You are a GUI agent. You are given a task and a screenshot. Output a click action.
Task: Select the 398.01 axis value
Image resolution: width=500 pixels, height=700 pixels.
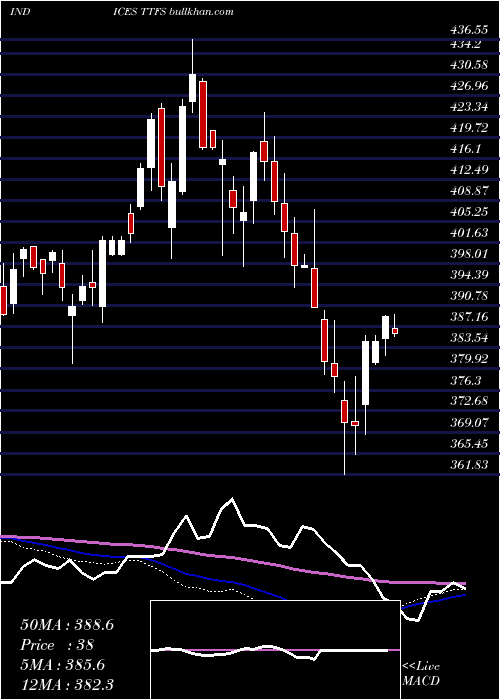(469, 254)
